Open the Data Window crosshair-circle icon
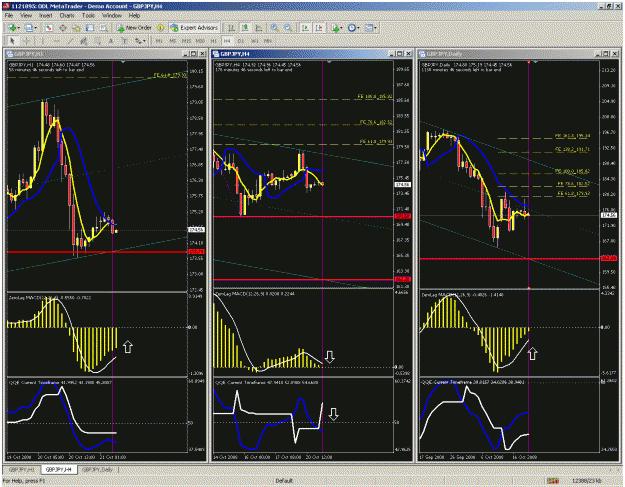This screenshot has width=625, height=487. point(63,28)
